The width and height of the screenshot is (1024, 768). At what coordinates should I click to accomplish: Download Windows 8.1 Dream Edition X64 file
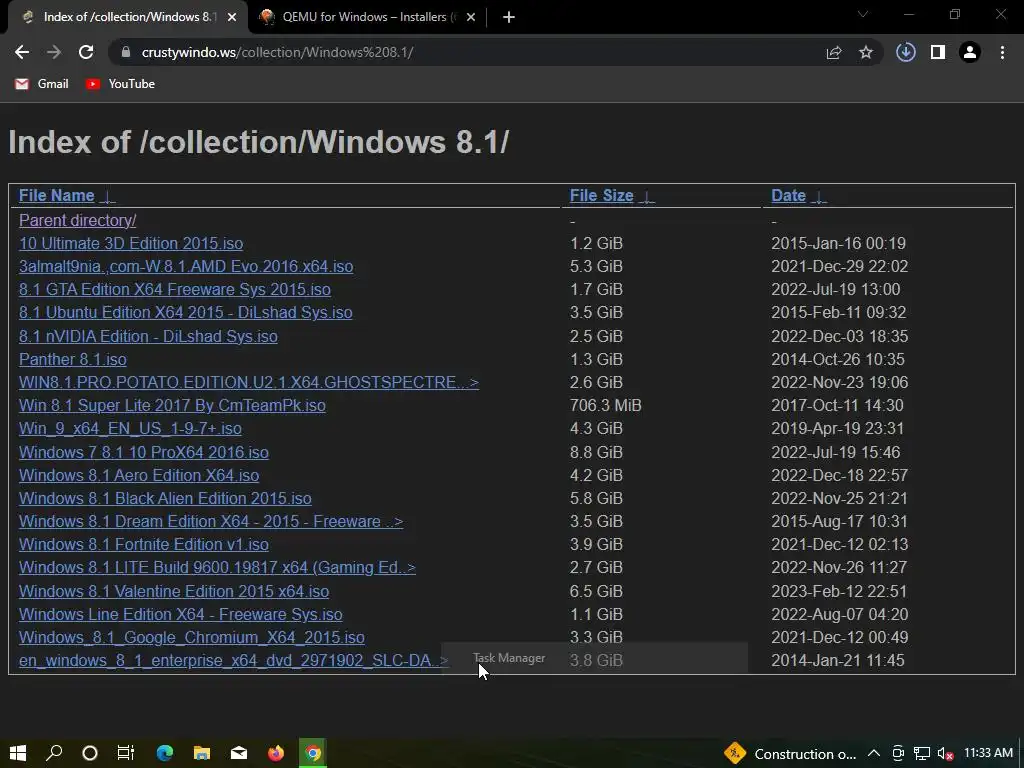point(211,521)
